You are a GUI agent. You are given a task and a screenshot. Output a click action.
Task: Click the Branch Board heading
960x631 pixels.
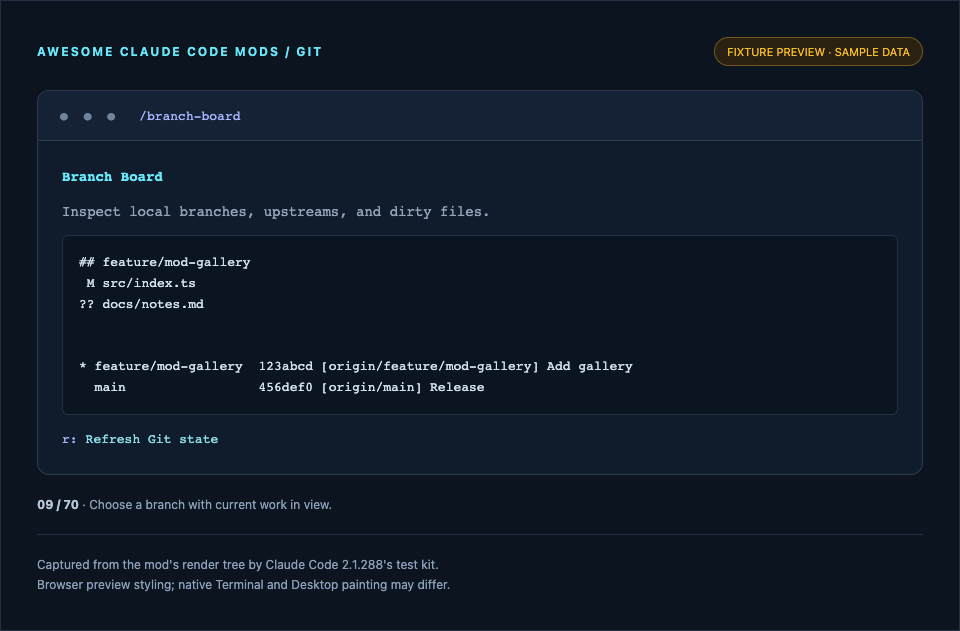112,177
